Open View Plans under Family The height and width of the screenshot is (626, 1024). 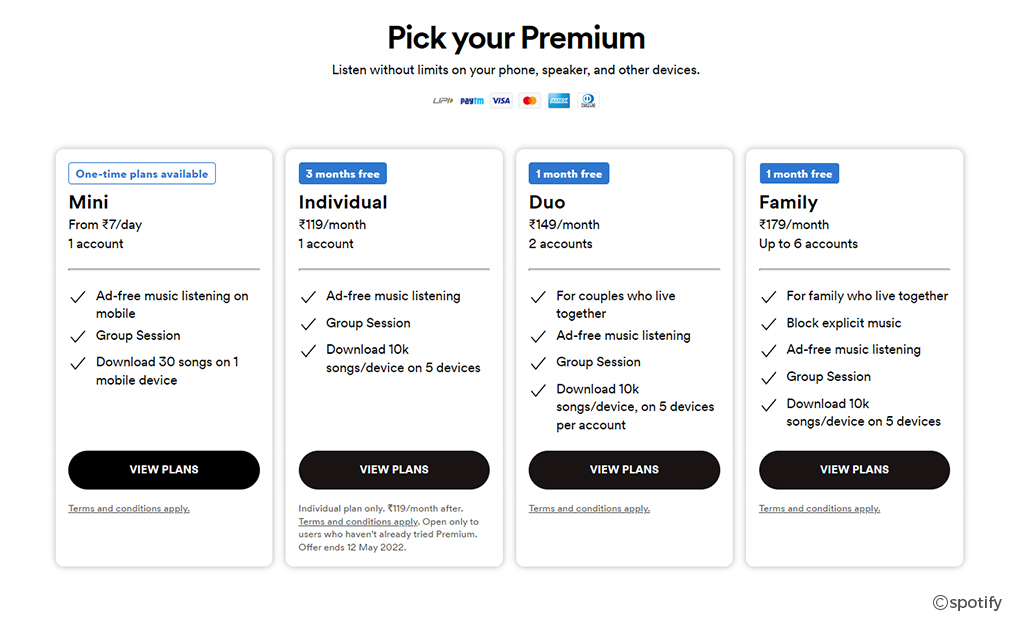tap(854, 469)
